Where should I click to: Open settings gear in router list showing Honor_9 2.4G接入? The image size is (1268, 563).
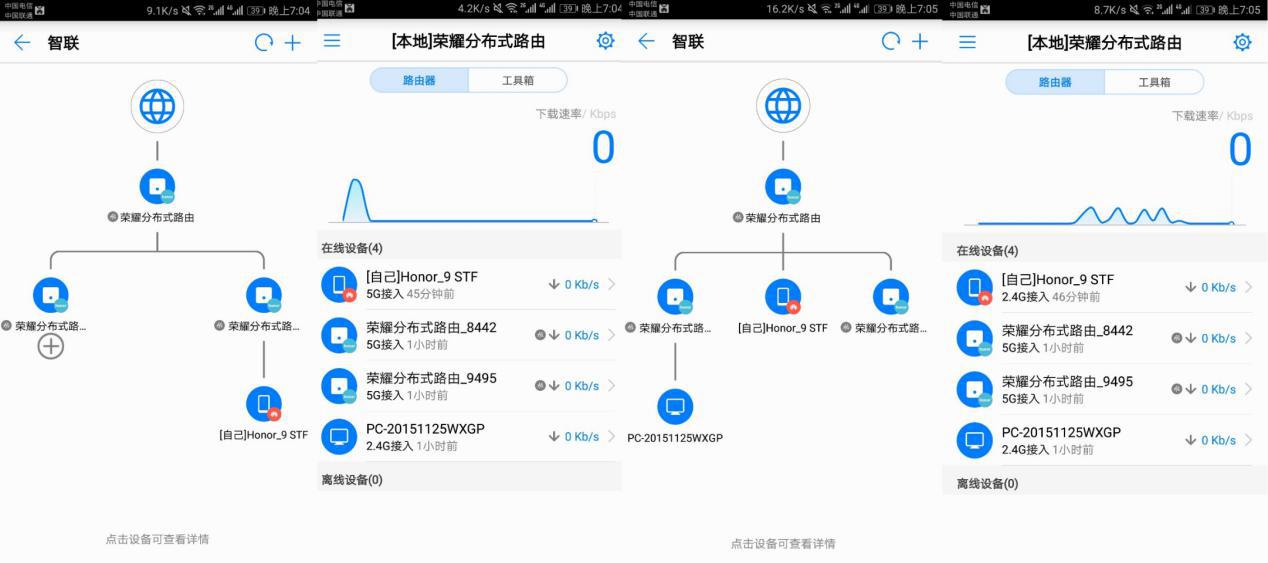[x=1242, y=42]
